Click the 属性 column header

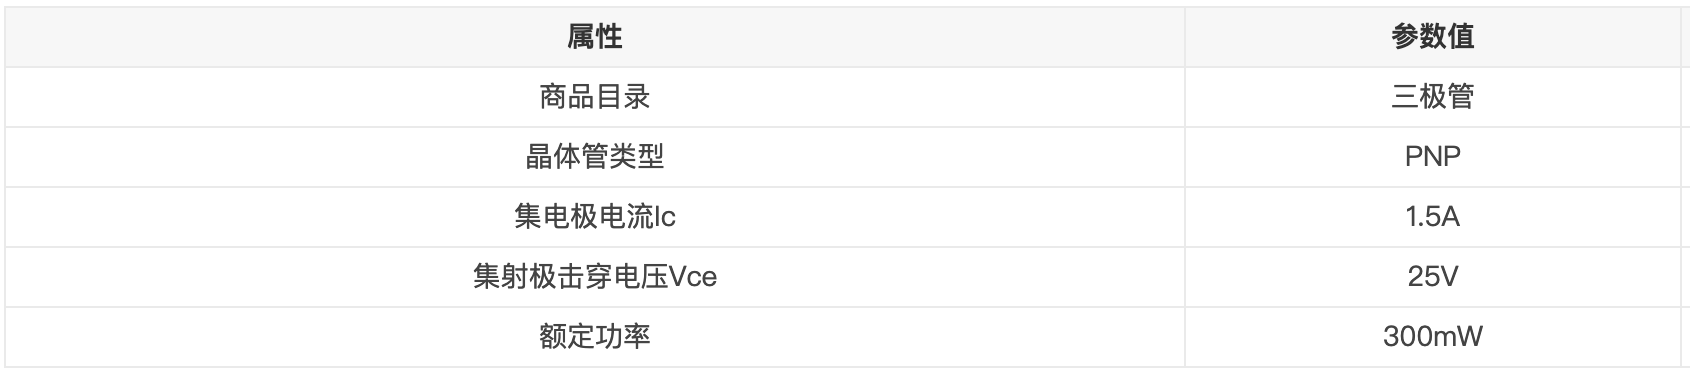pos(595,37)
